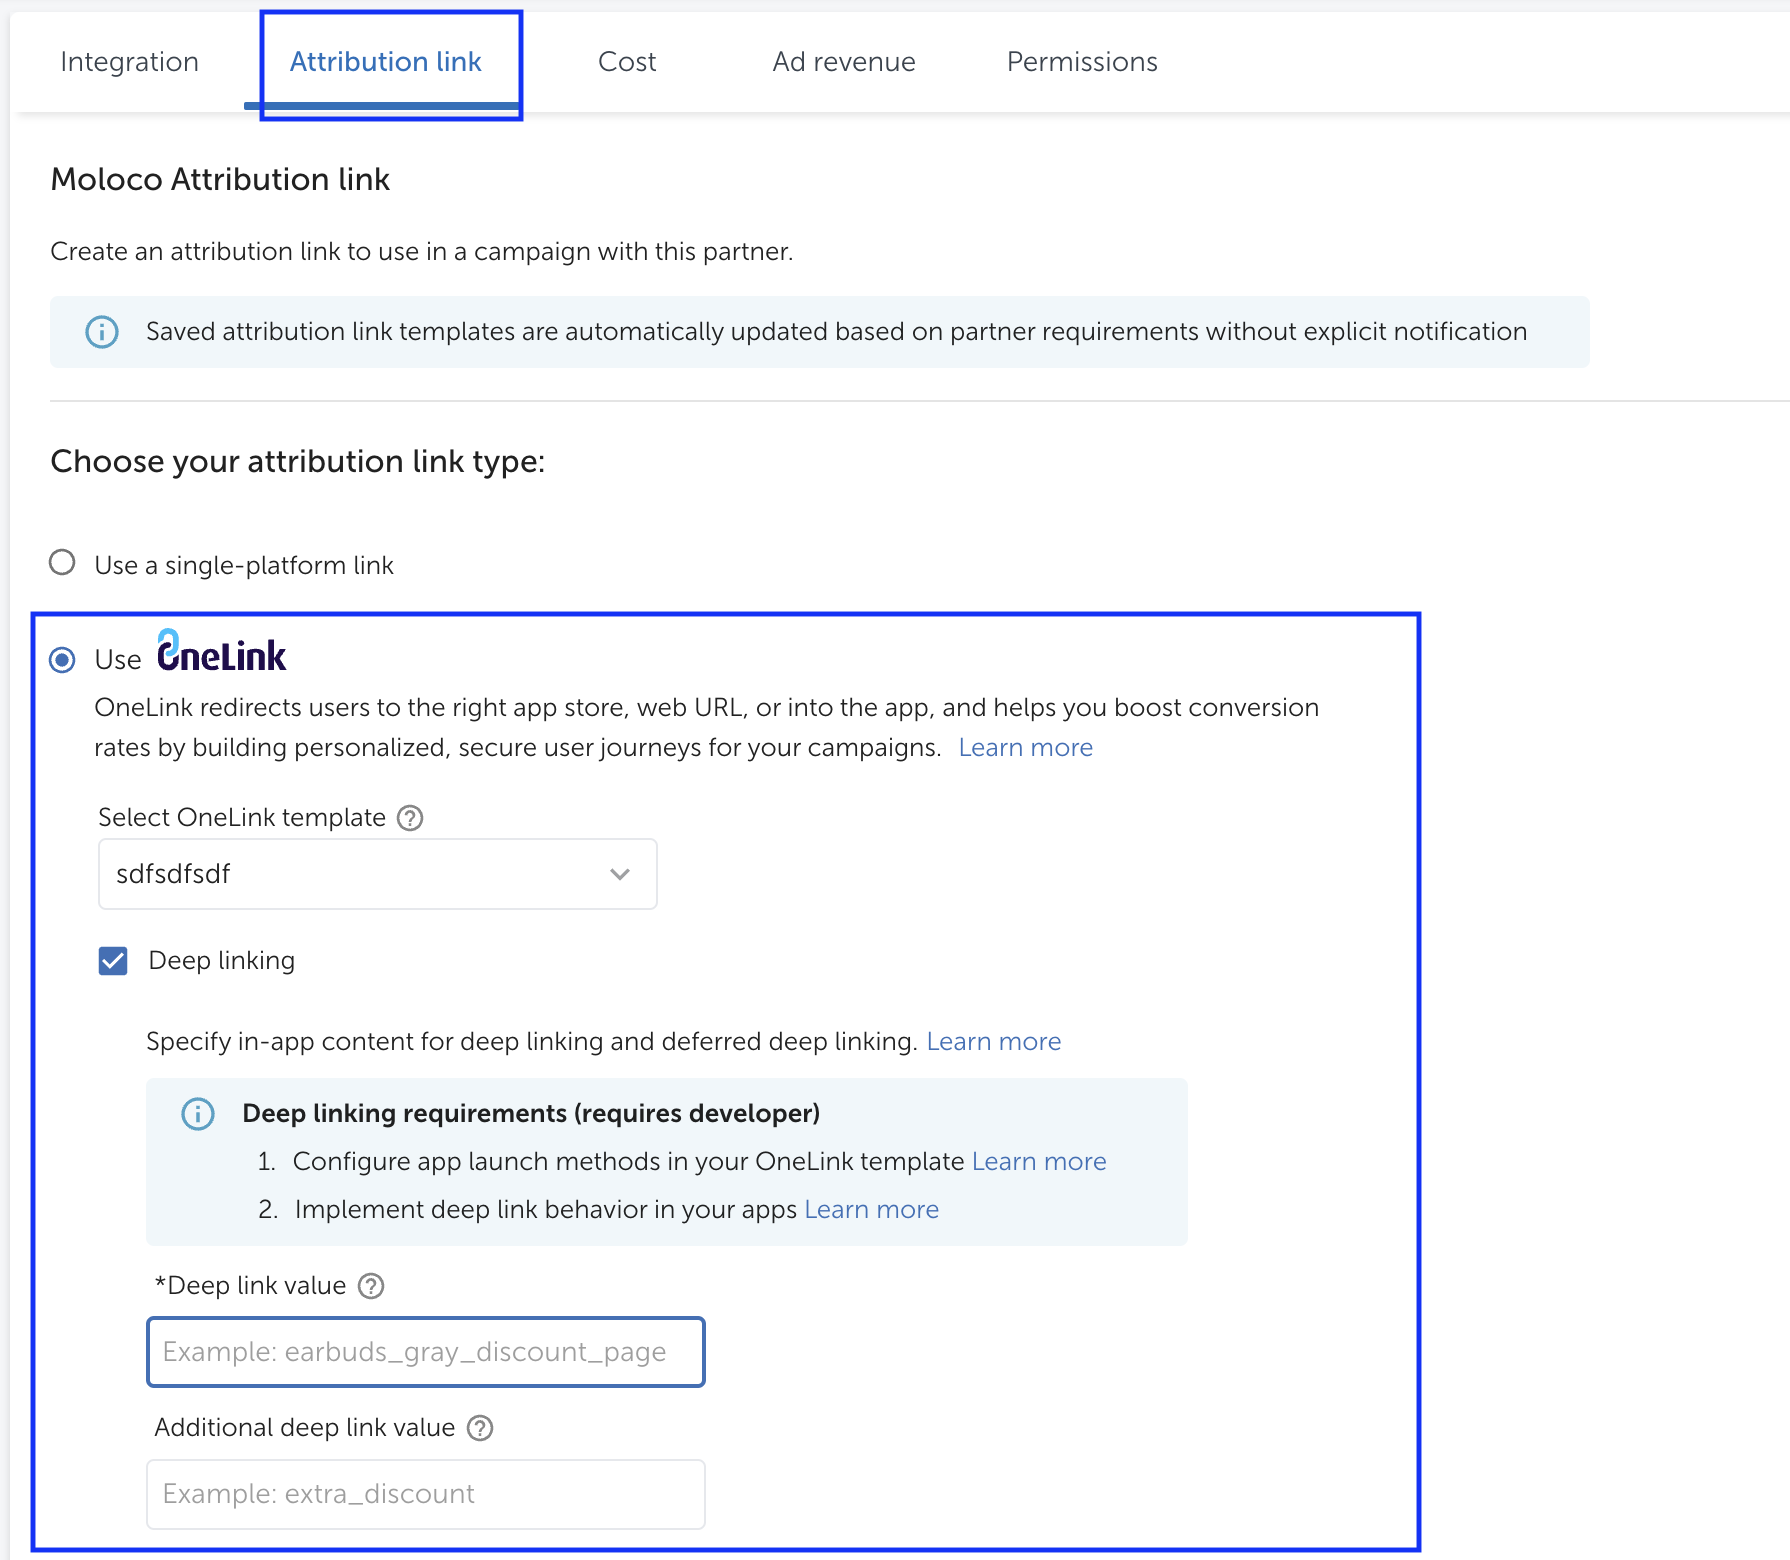
Task: Click help icon beside Additional deep link value
Action: click(480, 1428)
